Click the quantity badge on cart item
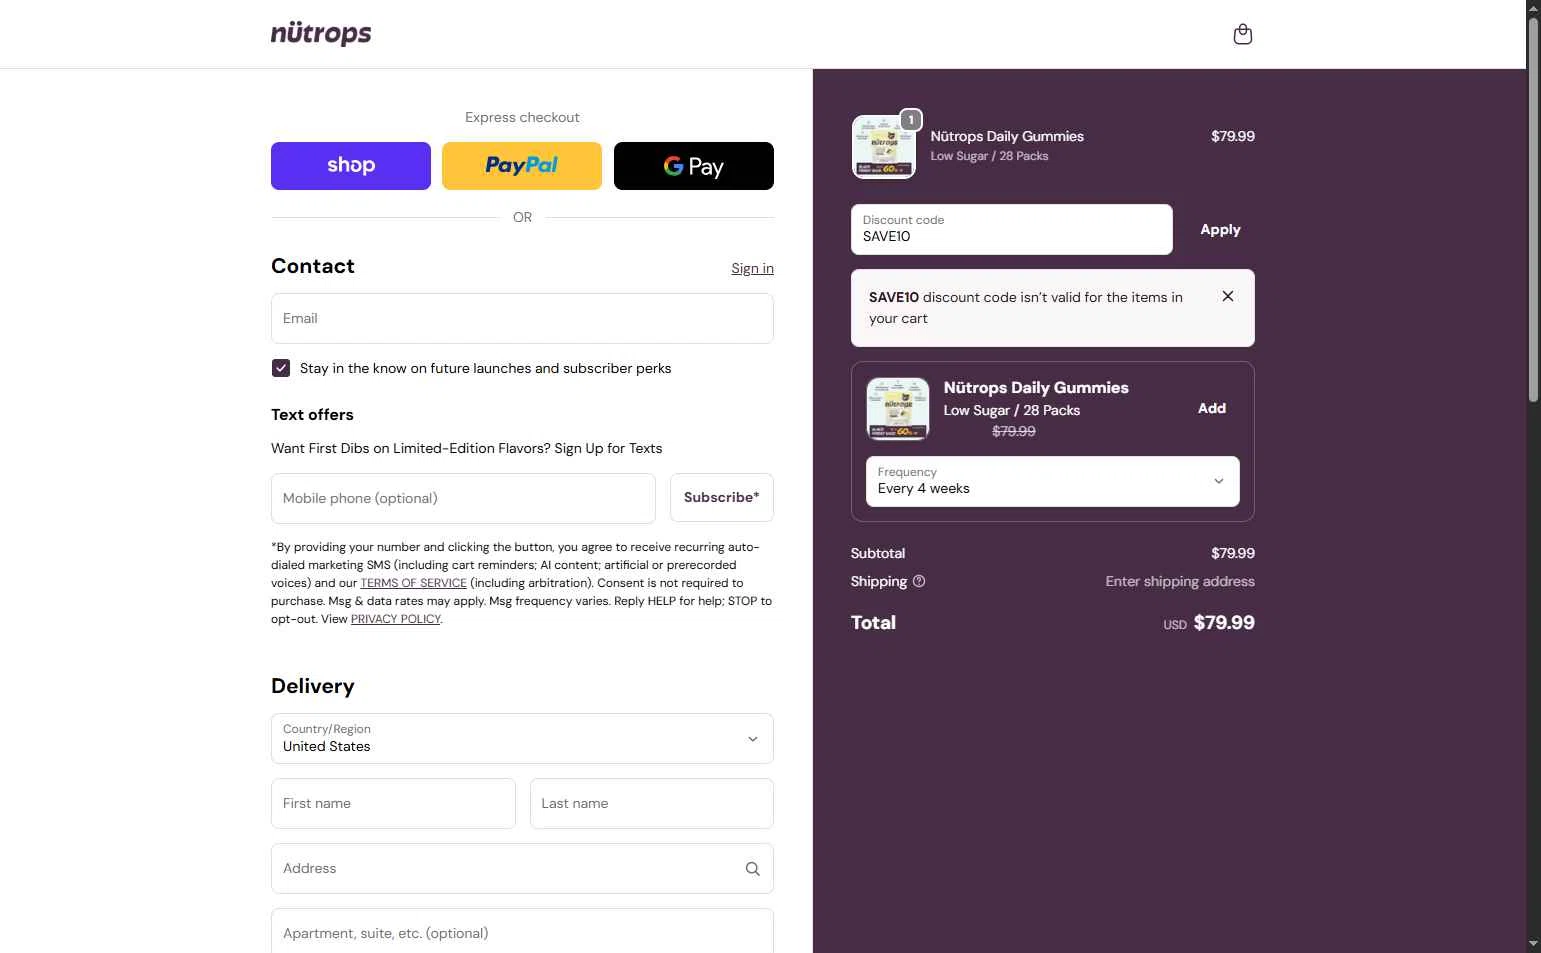The width and height of the screenshot is (1541, 953). [911, 120]
